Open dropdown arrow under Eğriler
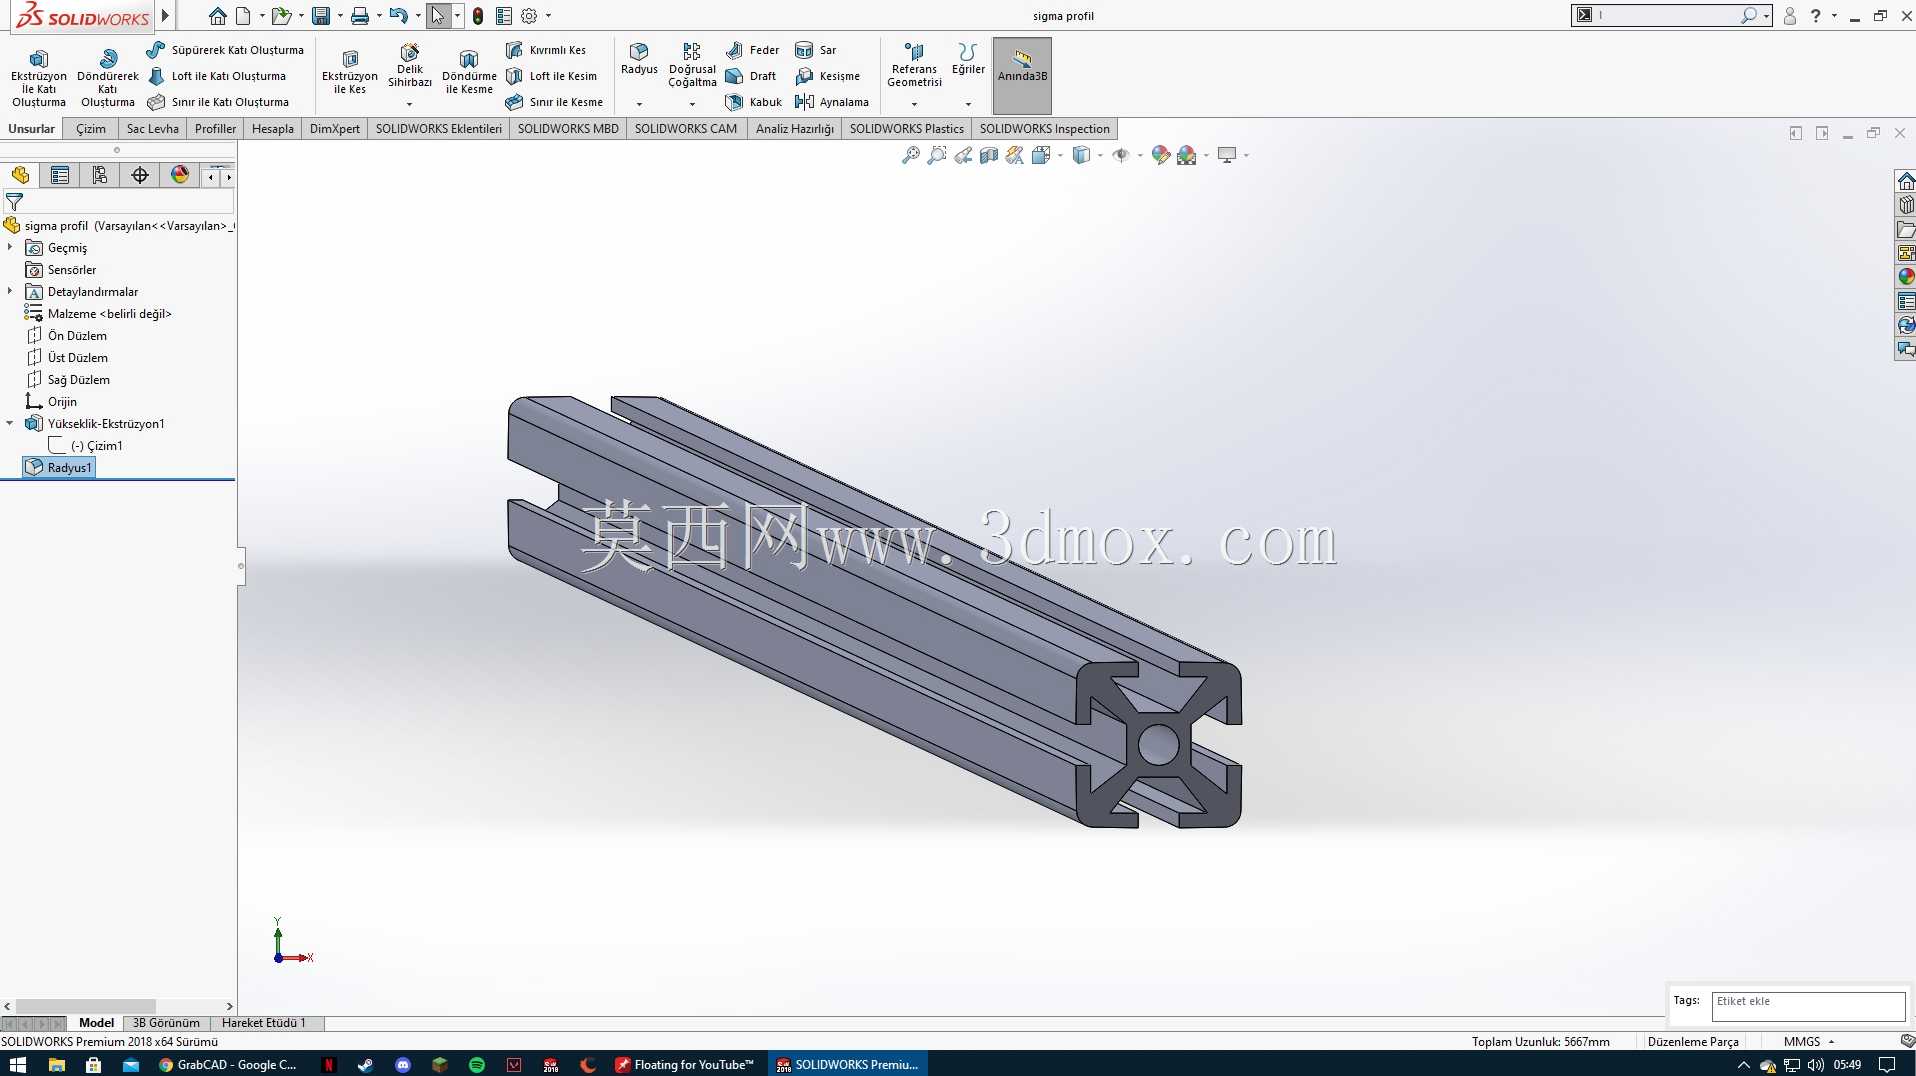This screenshot has width=1916, height=1076. (968, 104)
